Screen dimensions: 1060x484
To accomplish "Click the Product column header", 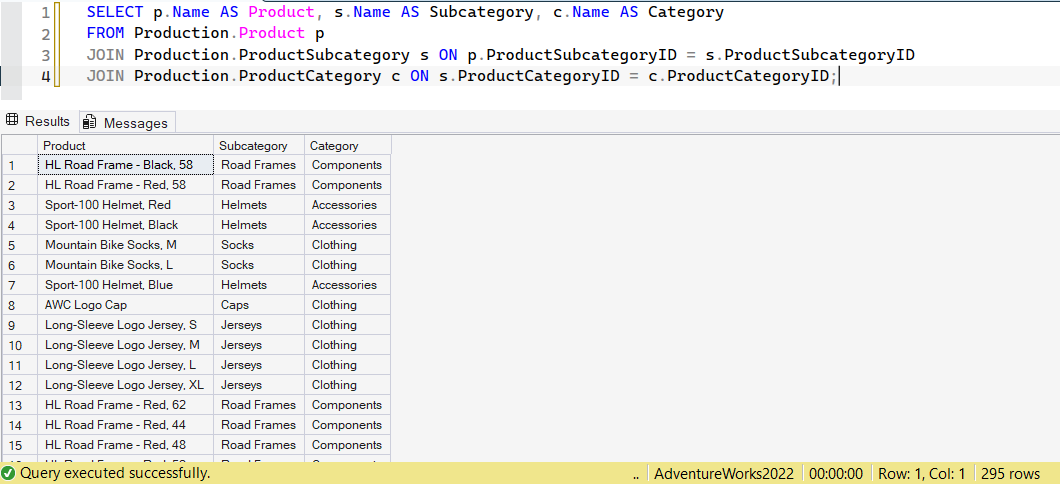I will [x=126, y=145].
